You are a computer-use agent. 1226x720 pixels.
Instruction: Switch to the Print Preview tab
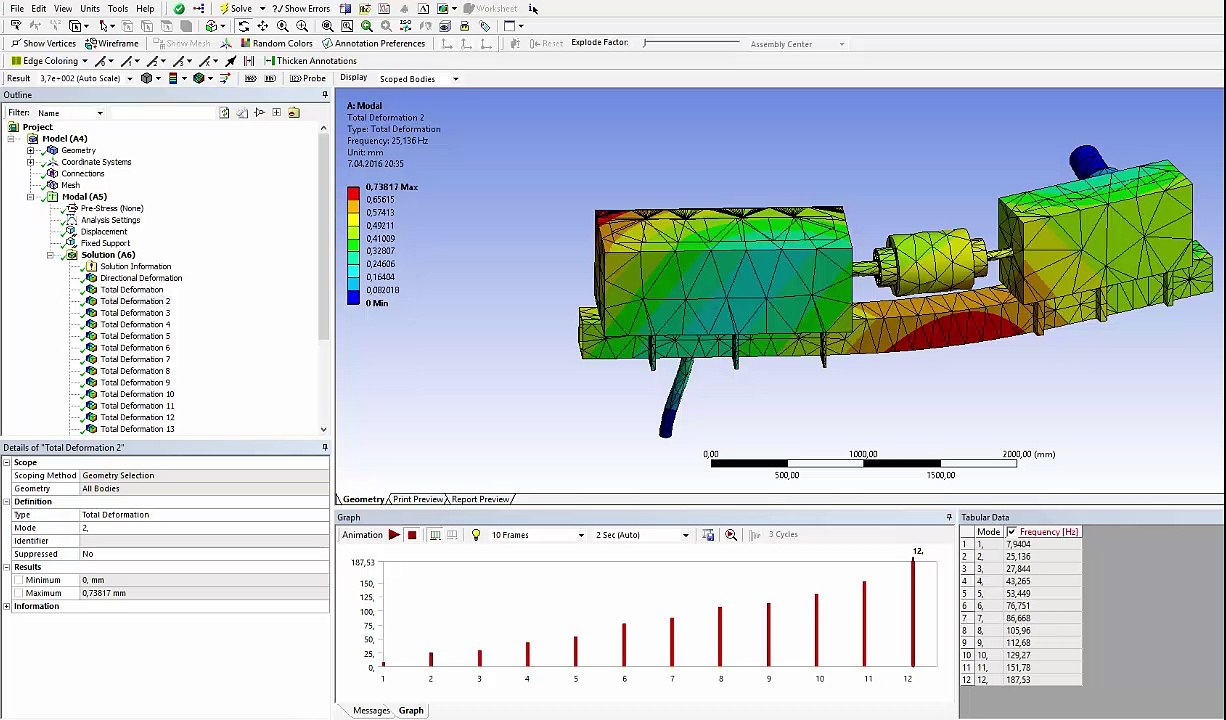pos(418,499)
